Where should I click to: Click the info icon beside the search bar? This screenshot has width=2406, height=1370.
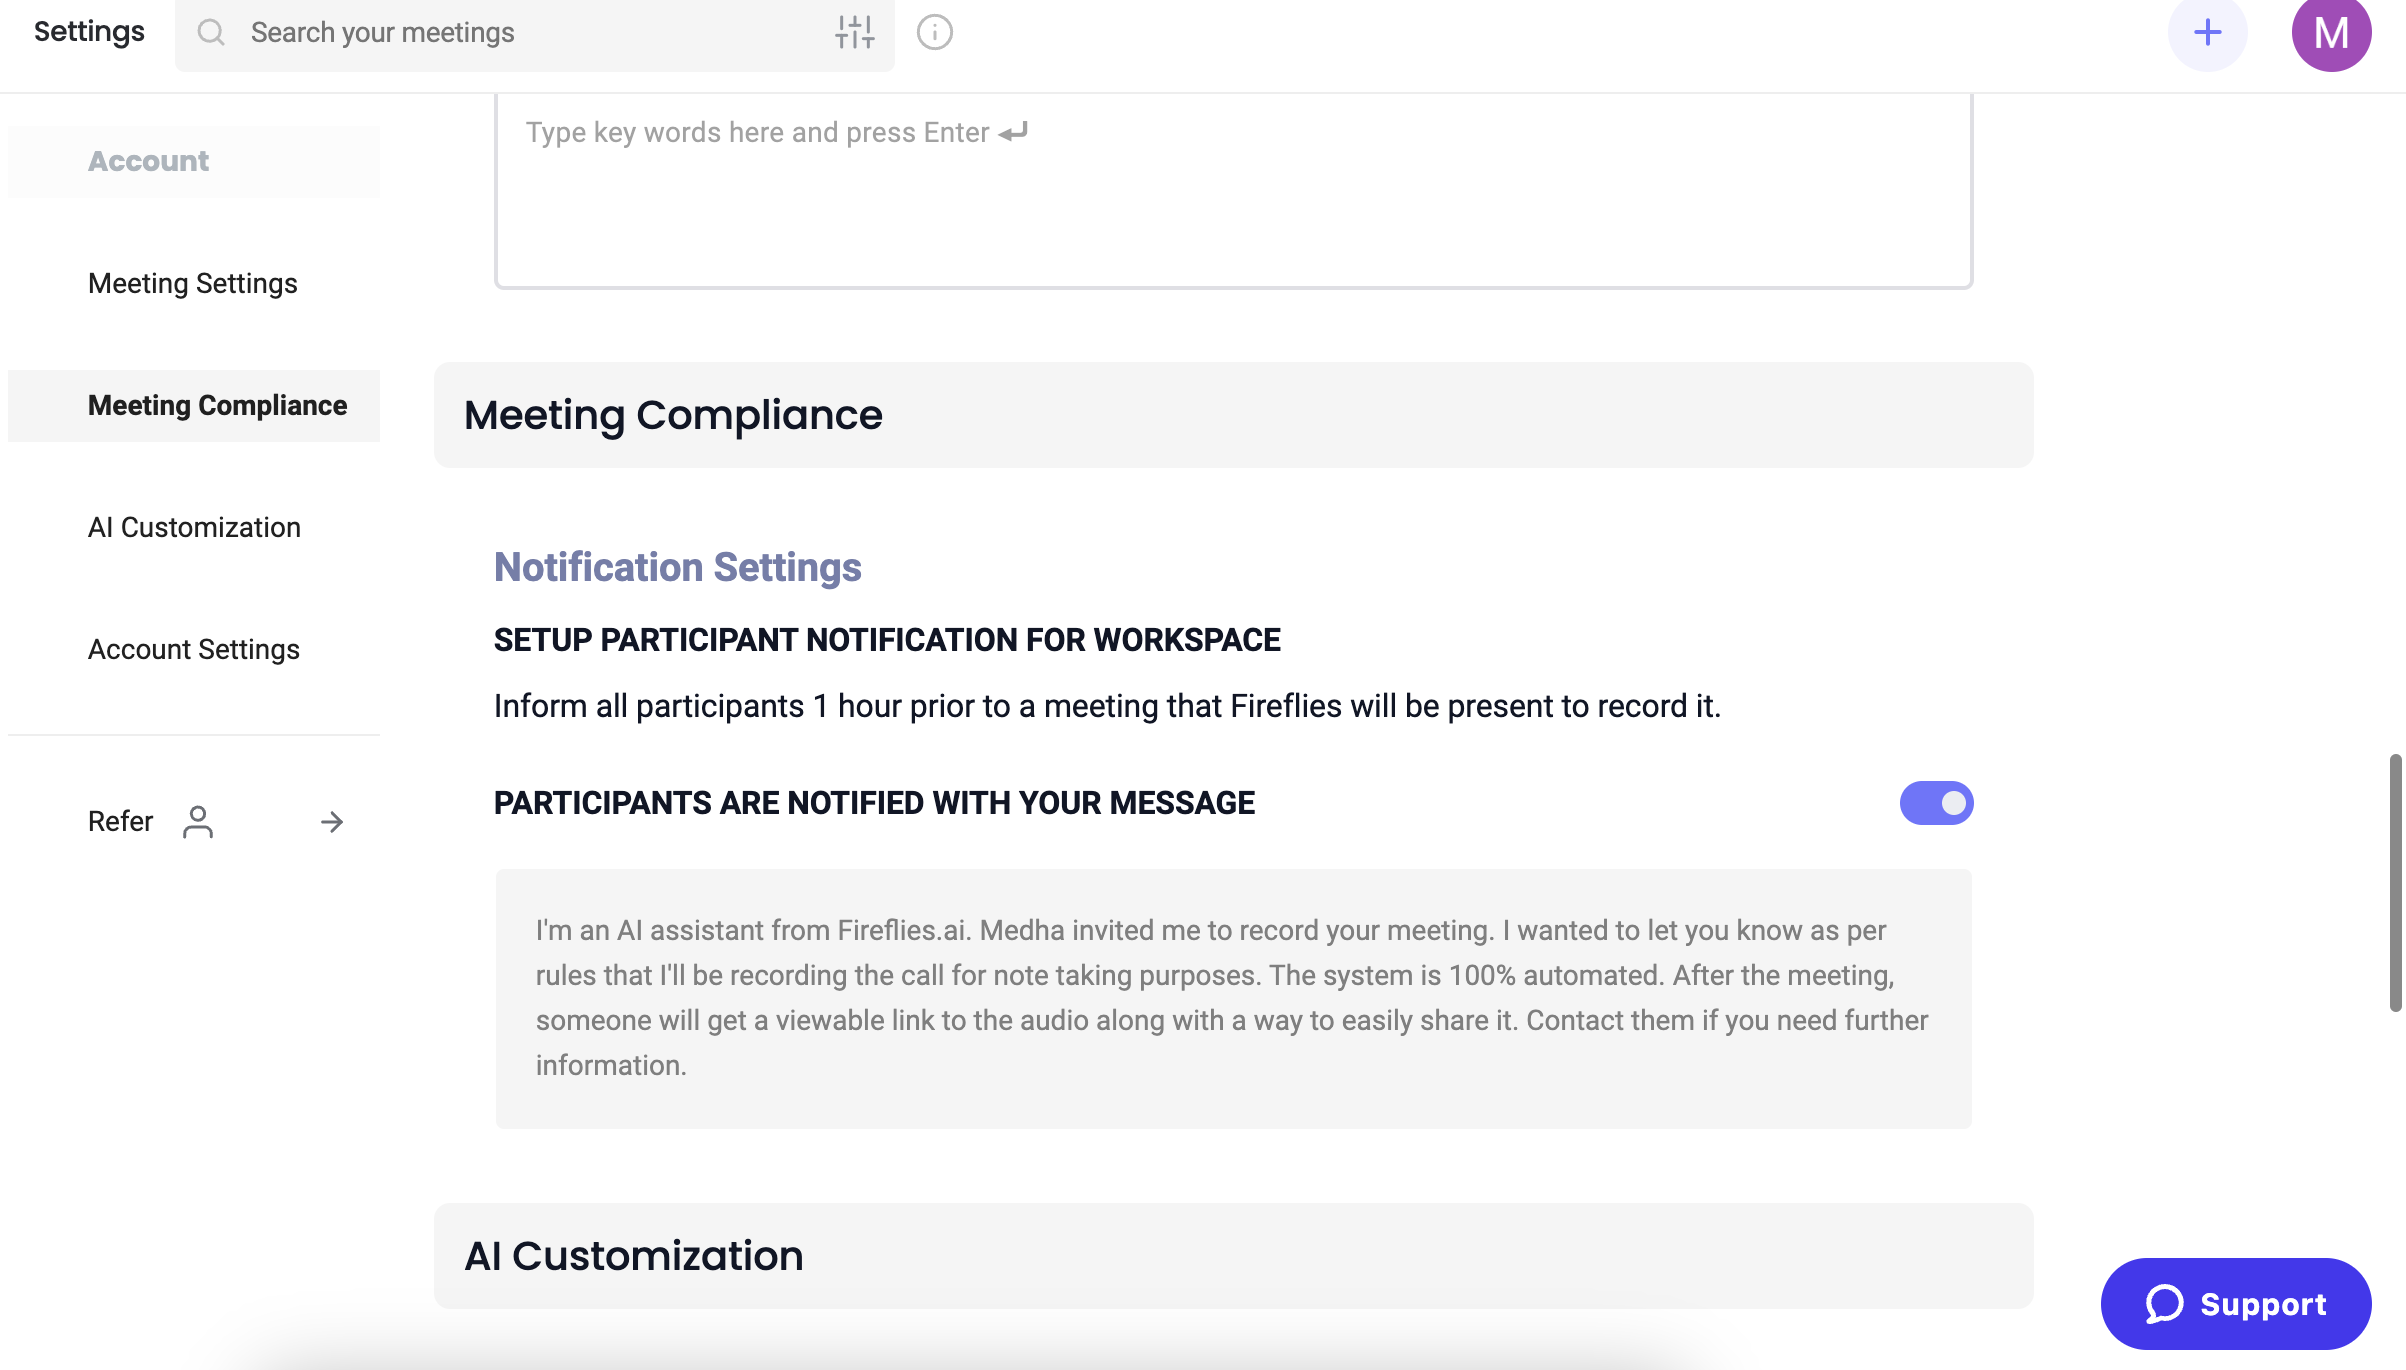tap(934, 31)
